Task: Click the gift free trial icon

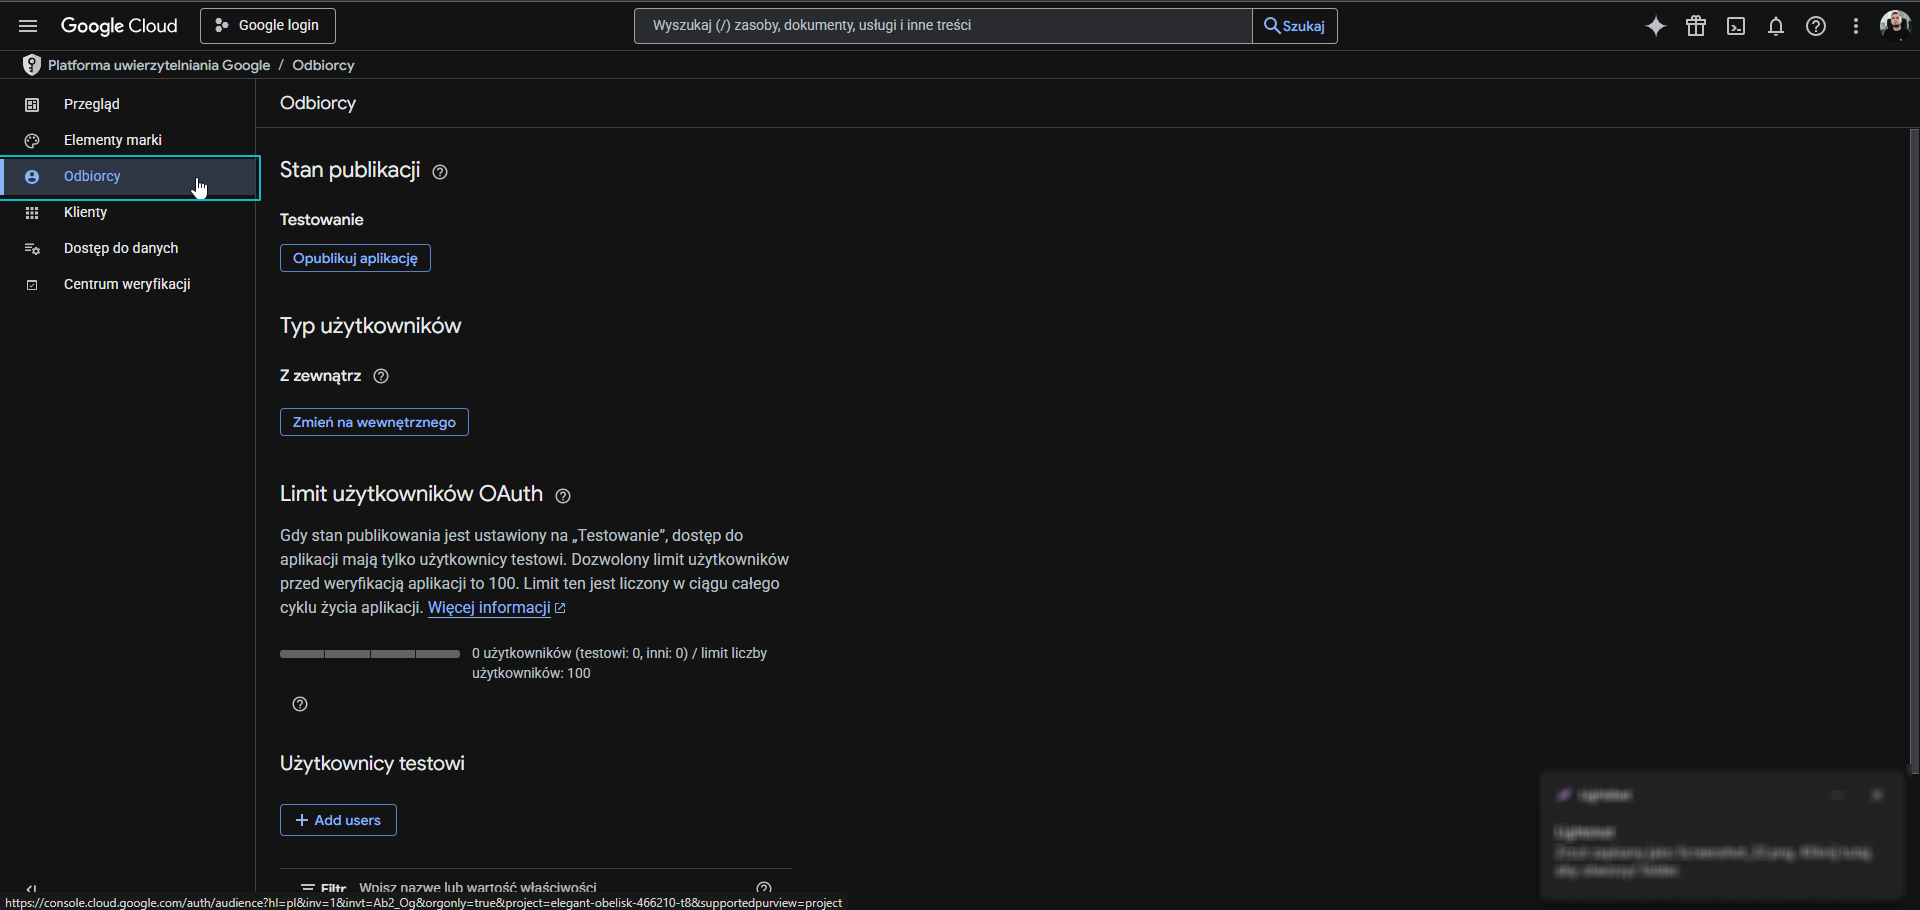Action: pyautogui.click(x=1696, y=26)
